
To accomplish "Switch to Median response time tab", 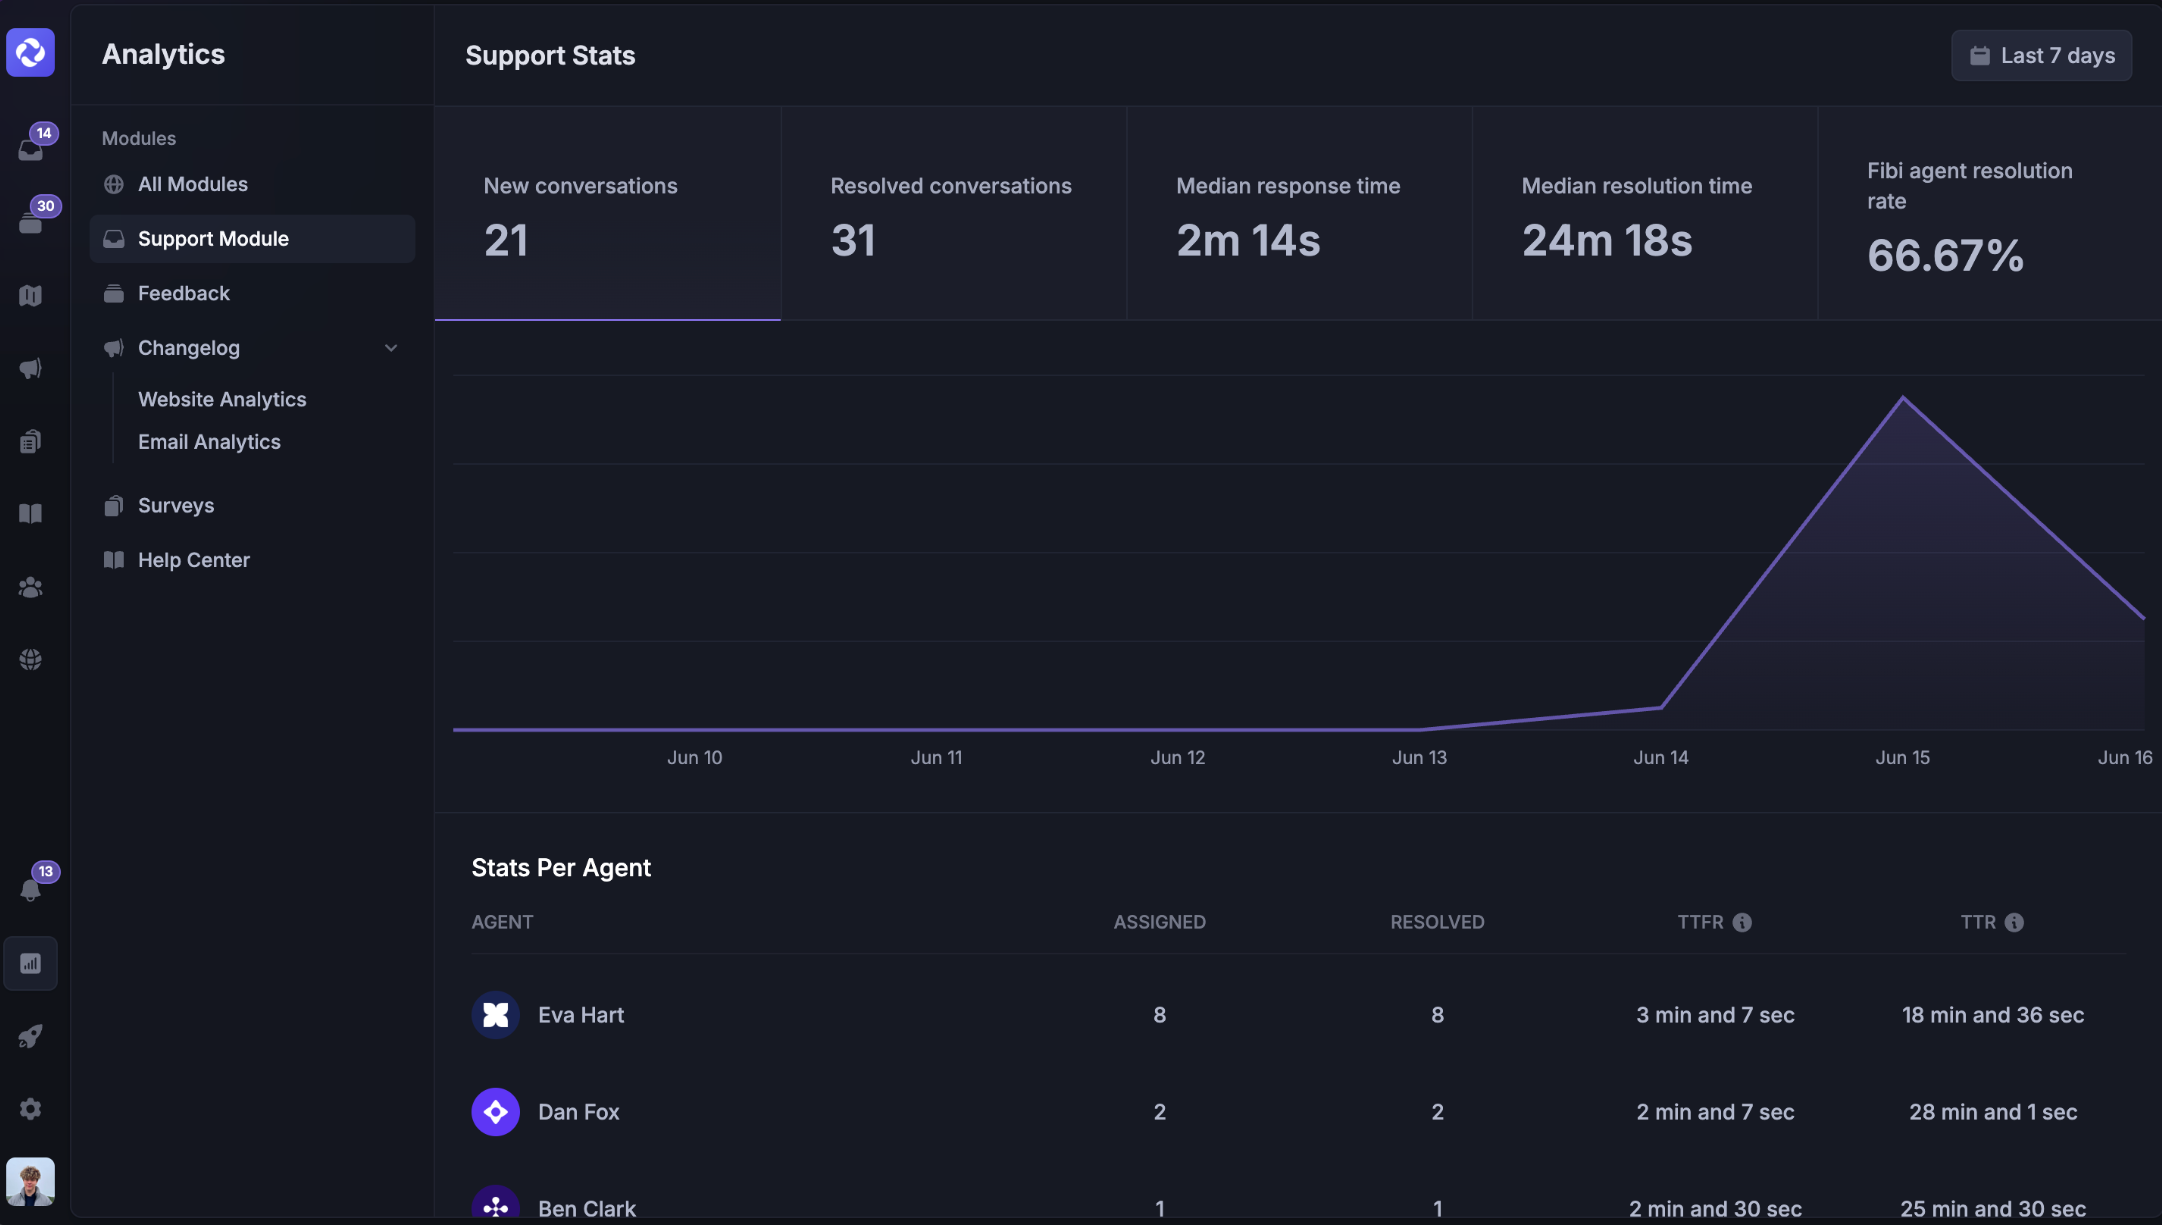I will click(x=1298, y=213).
